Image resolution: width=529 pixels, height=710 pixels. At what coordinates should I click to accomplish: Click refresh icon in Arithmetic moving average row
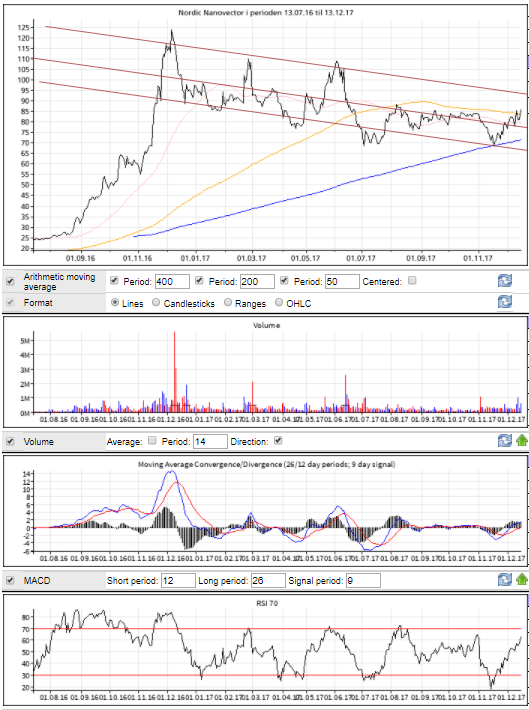point(505,281)
